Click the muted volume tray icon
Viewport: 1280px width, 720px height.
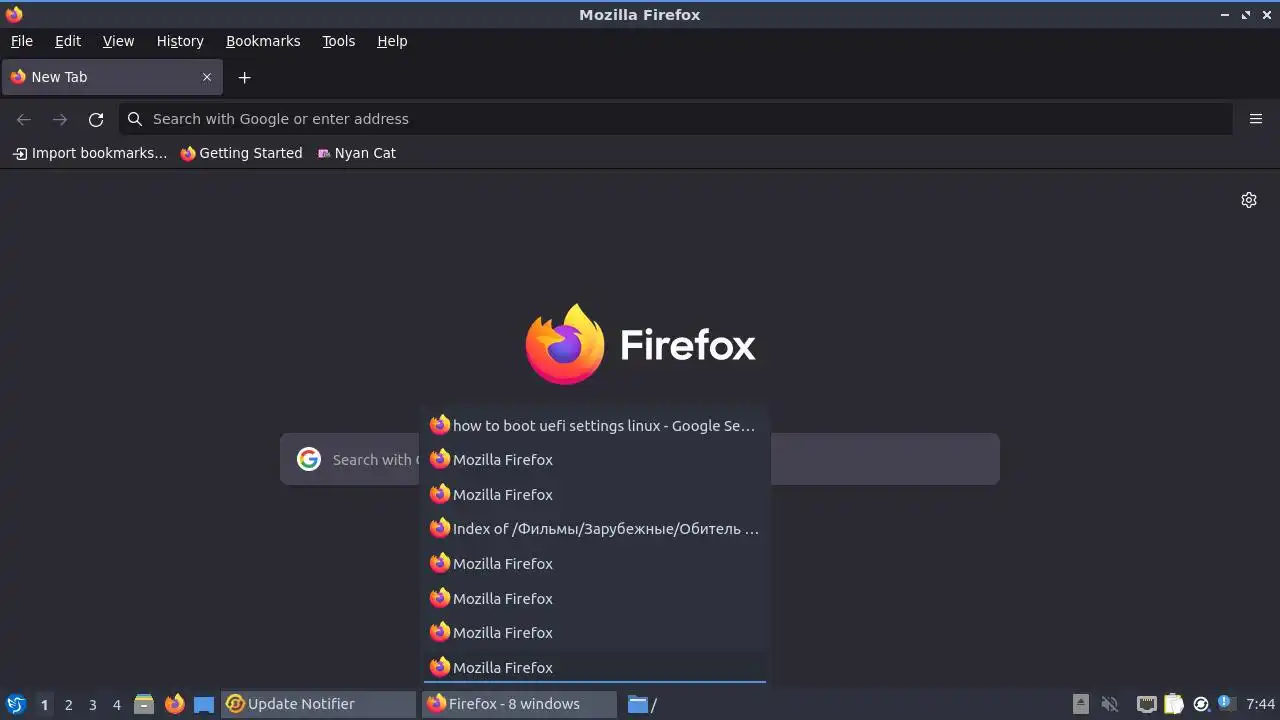(1110, 704)
